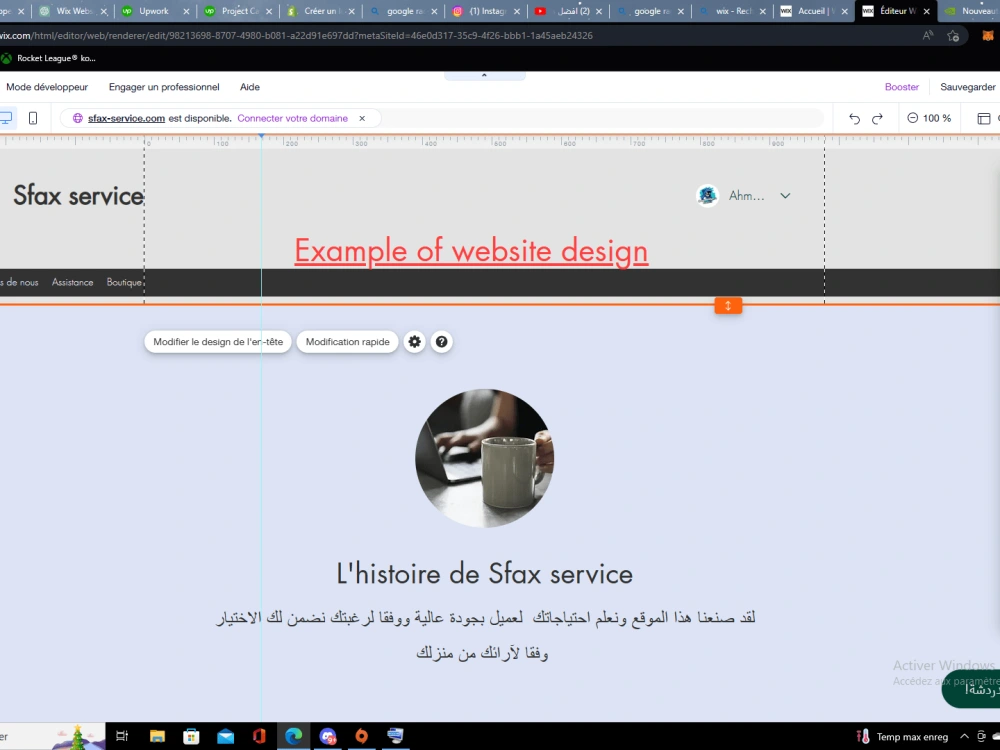Open the Aide menu

point(249,87)
